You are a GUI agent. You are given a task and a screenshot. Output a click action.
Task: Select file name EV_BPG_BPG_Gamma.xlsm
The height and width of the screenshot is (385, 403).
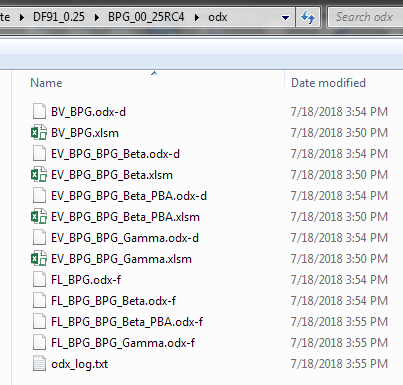point(121,259)
